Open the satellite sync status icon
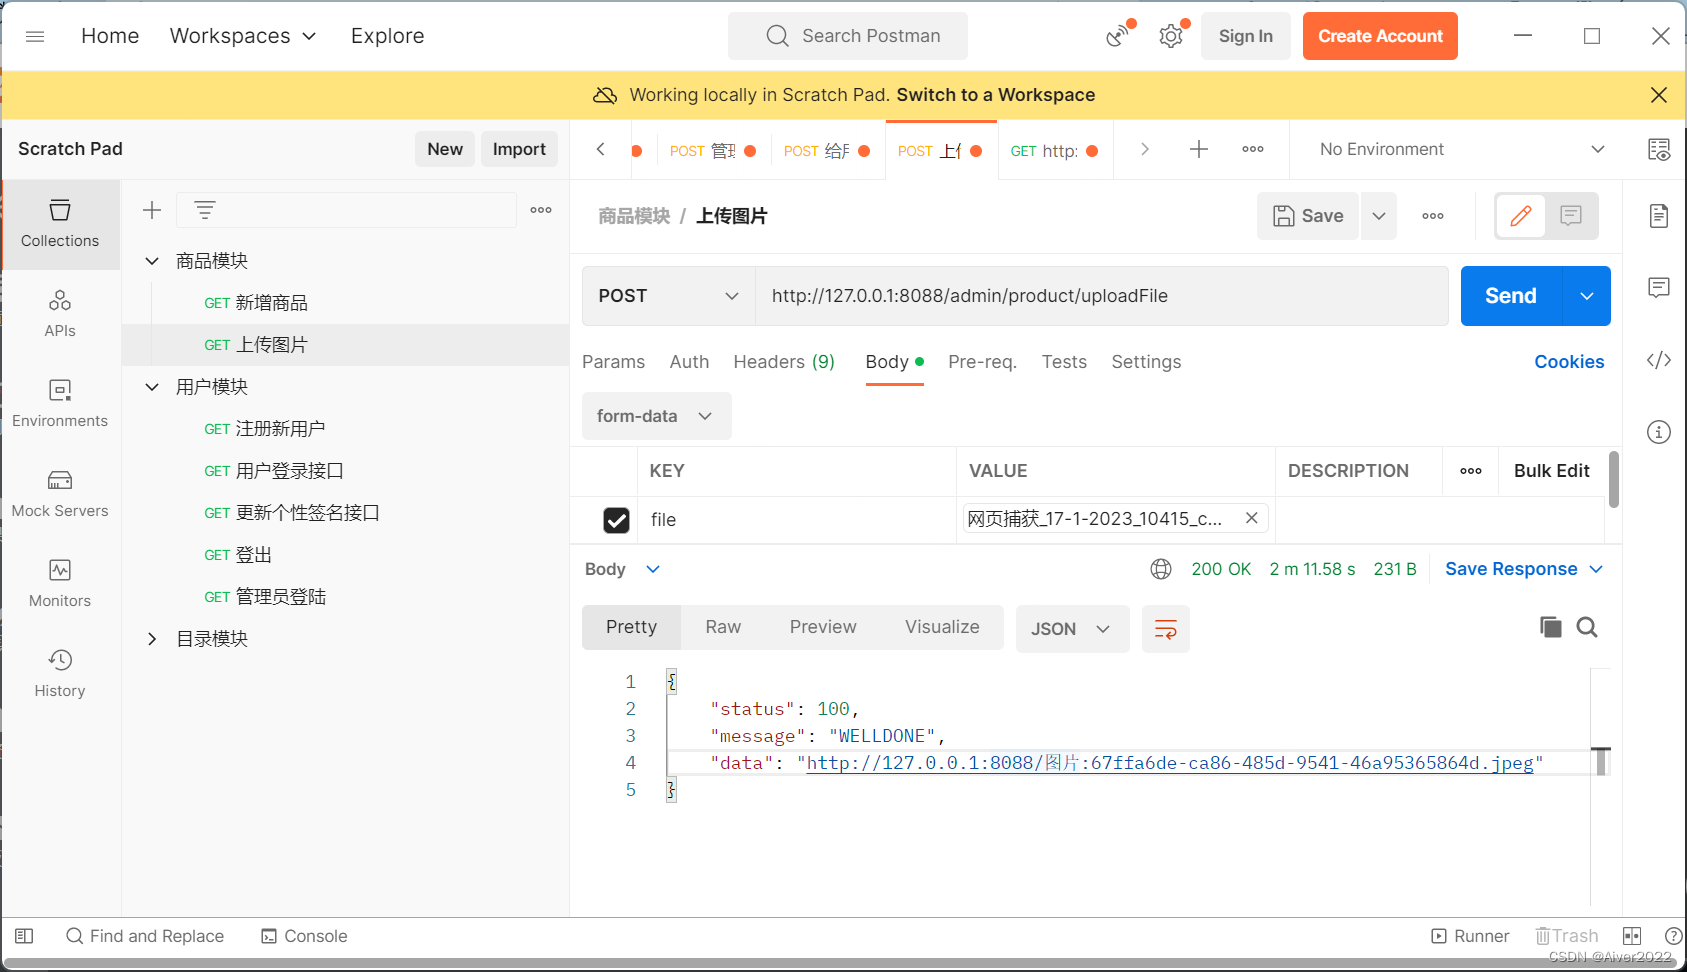Viewport: 1687px width, 972px height. coord(1119,36)
